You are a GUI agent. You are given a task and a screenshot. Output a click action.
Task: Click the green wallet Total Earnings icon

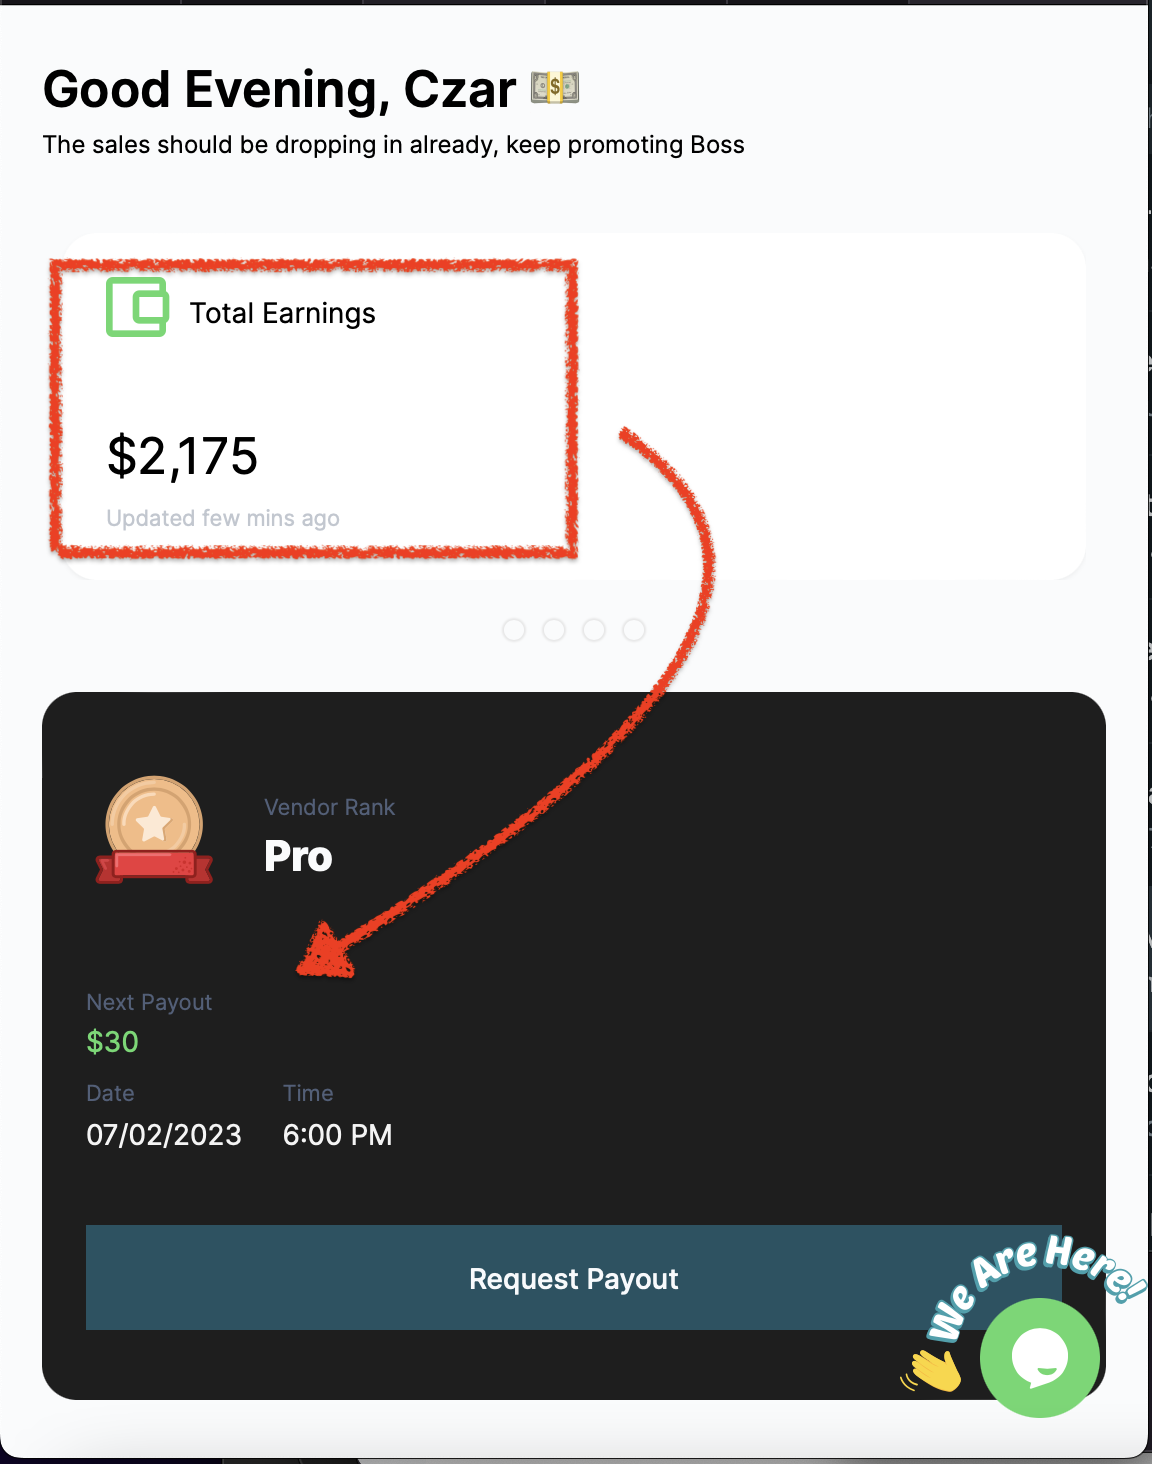(x=137, y=307)
